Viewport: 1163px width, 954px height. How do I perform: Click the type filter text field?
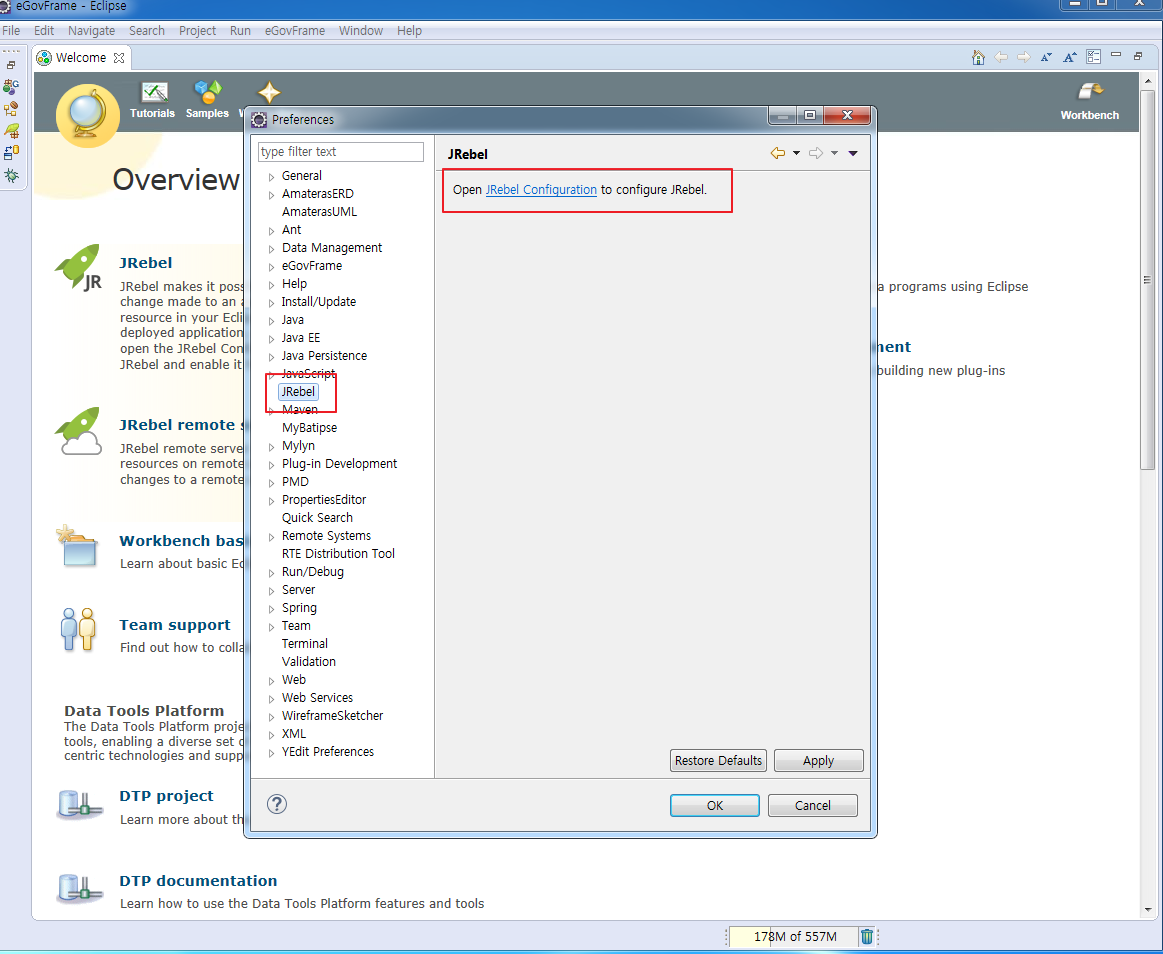point(340,151)
